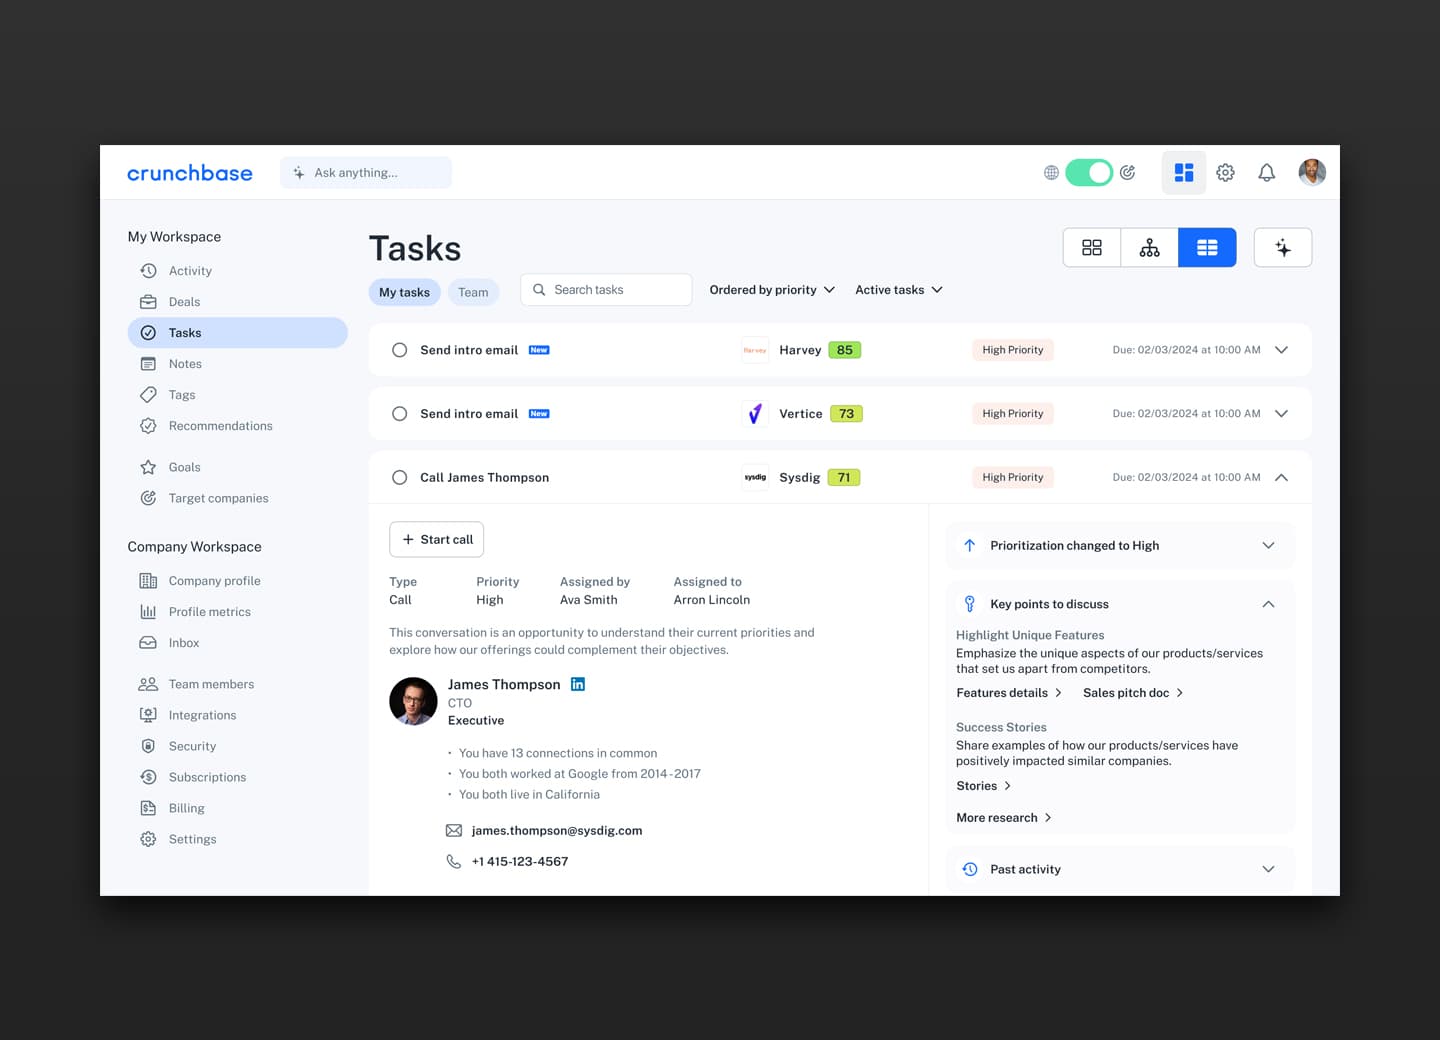Click the phone icon next to number
Viewport: 1440px width, 1040px height.
pyautogui.click(x=454, y=861)
